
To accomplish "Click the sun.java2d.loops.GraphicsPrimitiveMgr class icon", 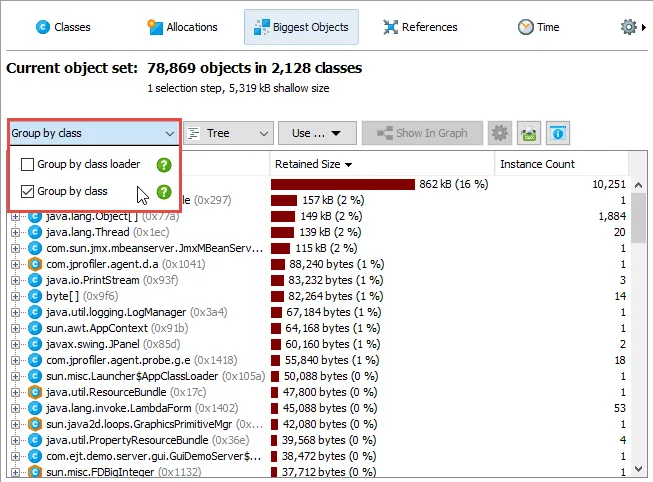I will (x=35, y=425).
